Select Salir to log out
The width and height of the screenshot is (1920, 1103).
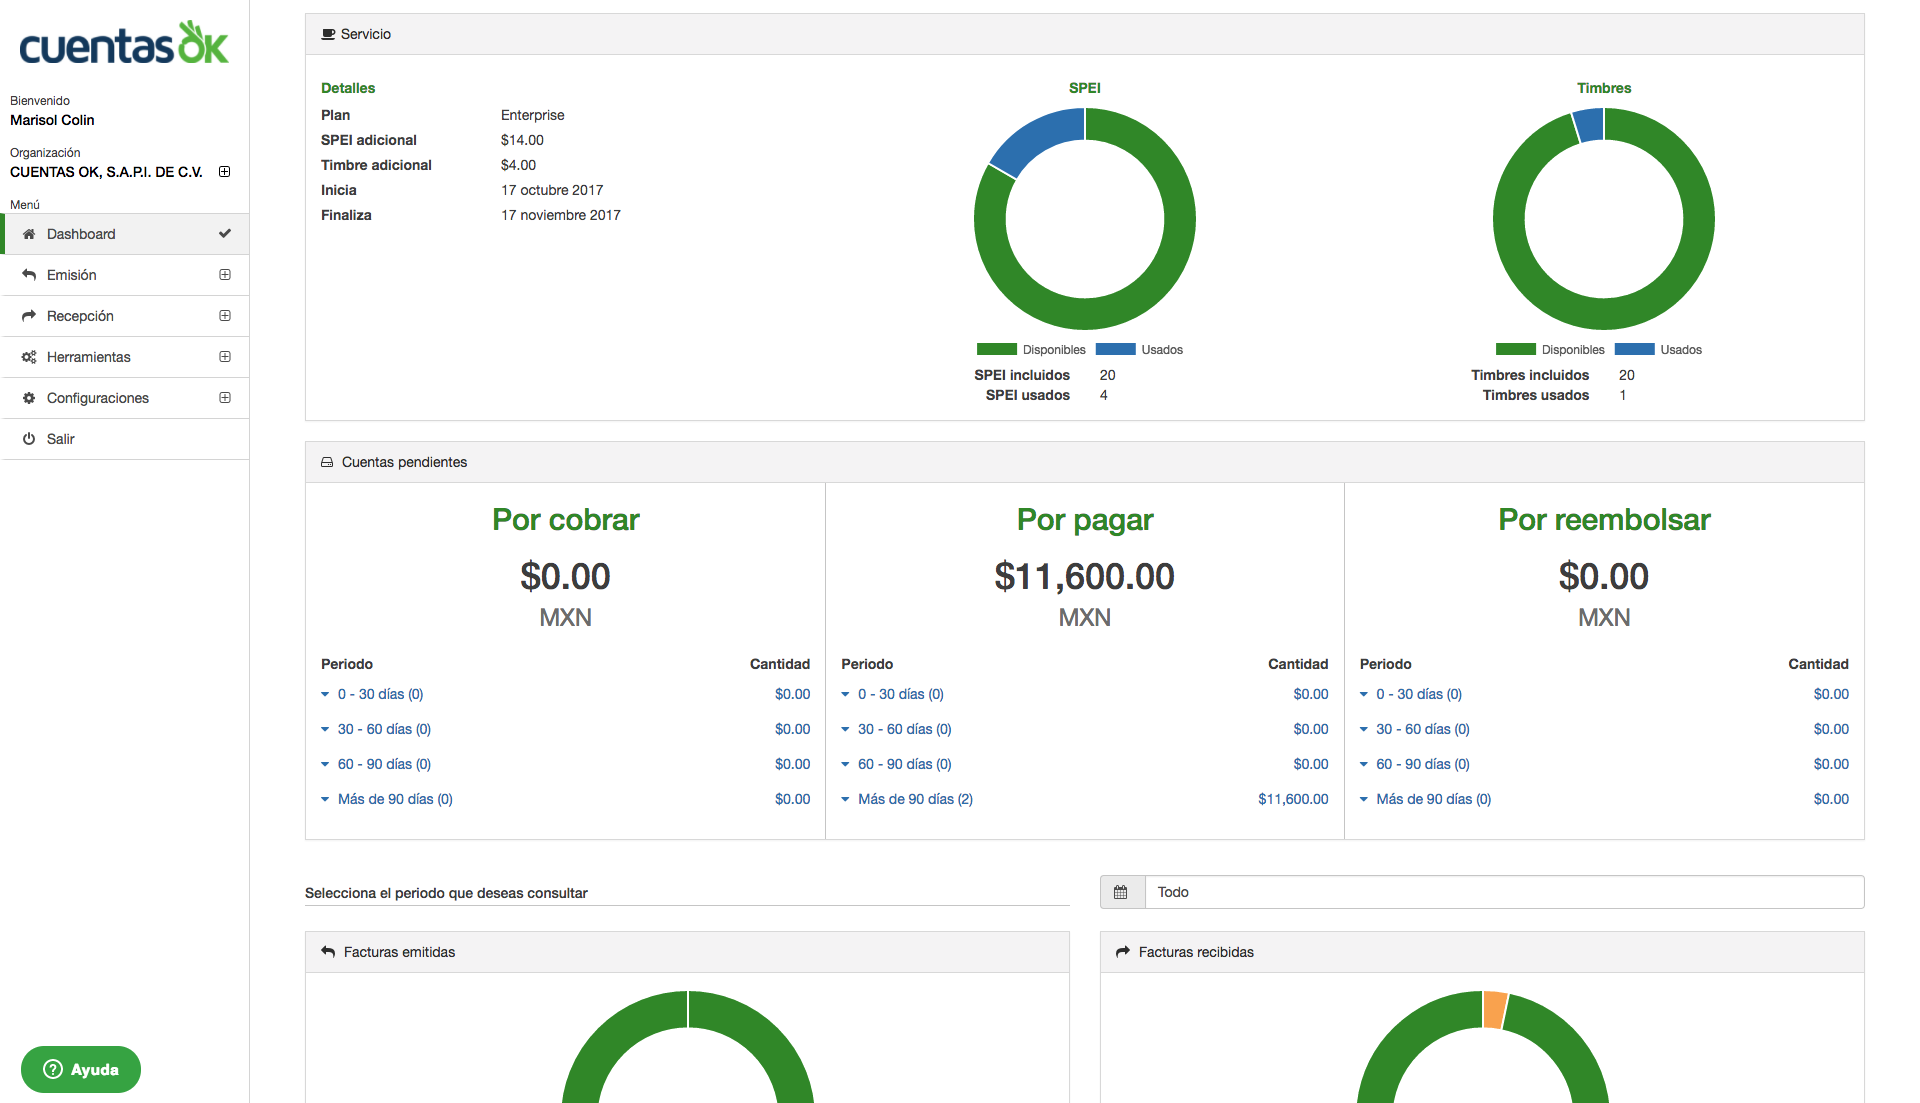click(126, 439)
